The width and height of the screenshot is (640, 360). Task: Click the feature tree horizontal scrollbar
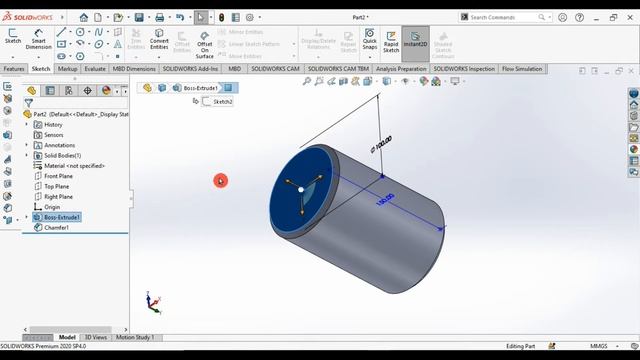[71, 329]
